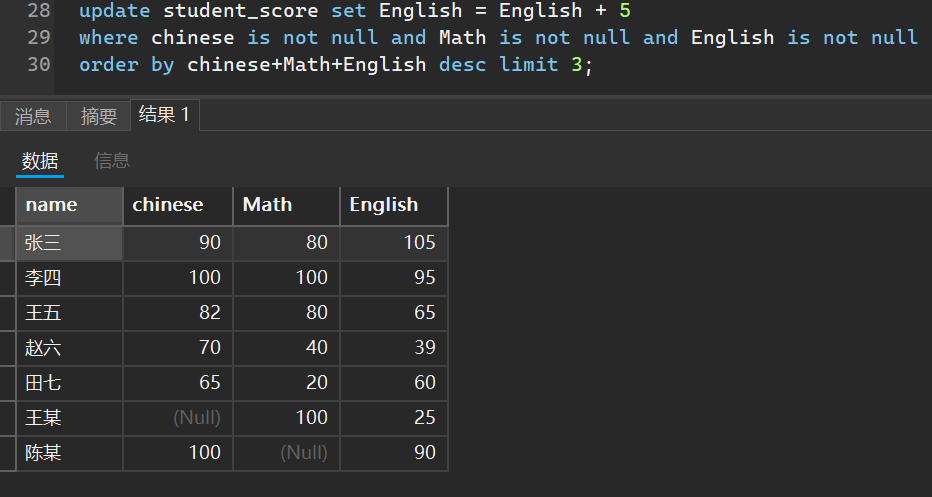Click the row selector beside 李四
The image size is (932, 497).
[7, 278]
